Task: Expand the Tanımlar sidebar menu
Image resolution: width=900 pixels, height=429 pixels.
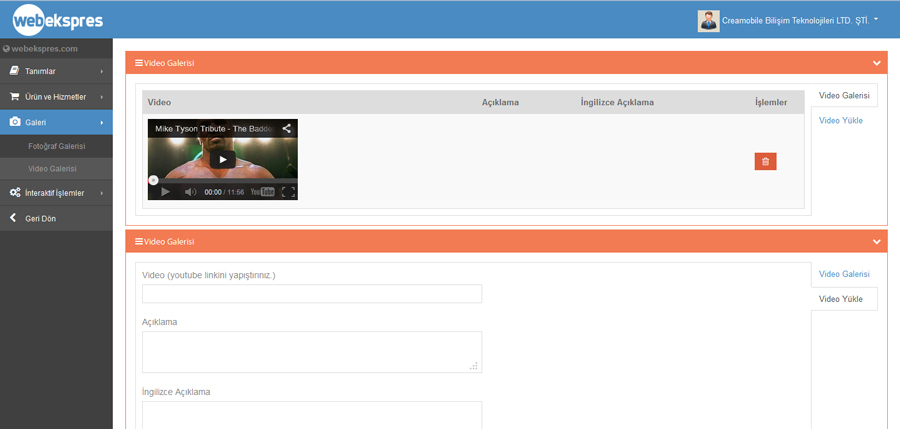Action: tap(56, 71)
